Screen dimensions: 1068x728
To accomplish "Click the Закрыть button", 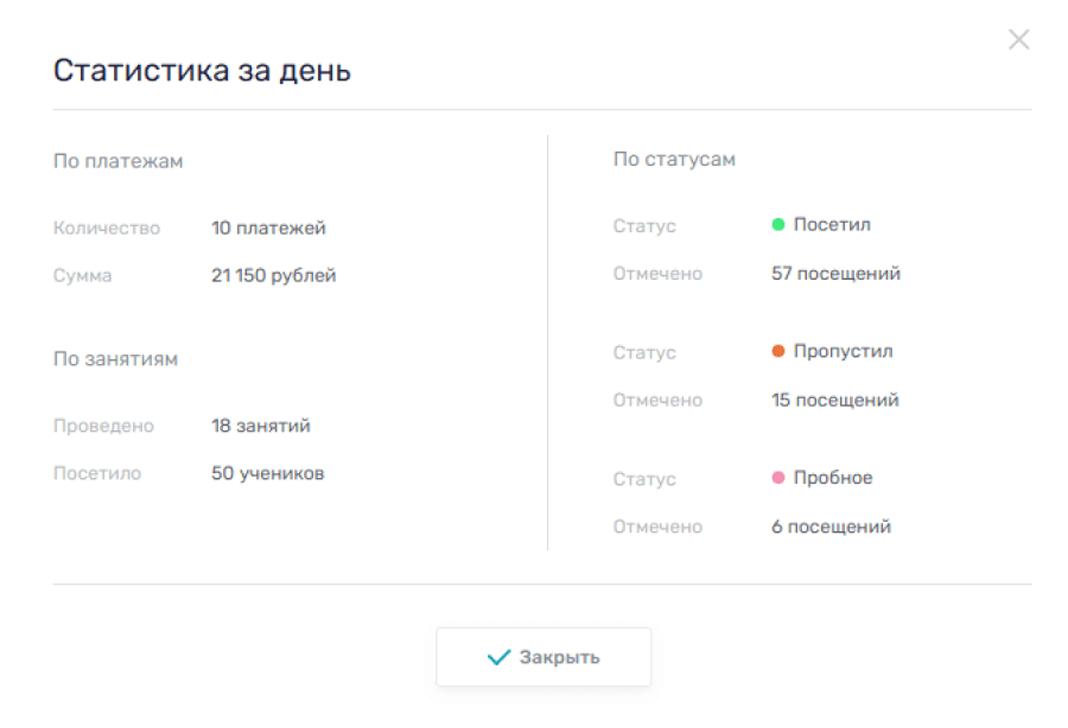I will [543, 657].
